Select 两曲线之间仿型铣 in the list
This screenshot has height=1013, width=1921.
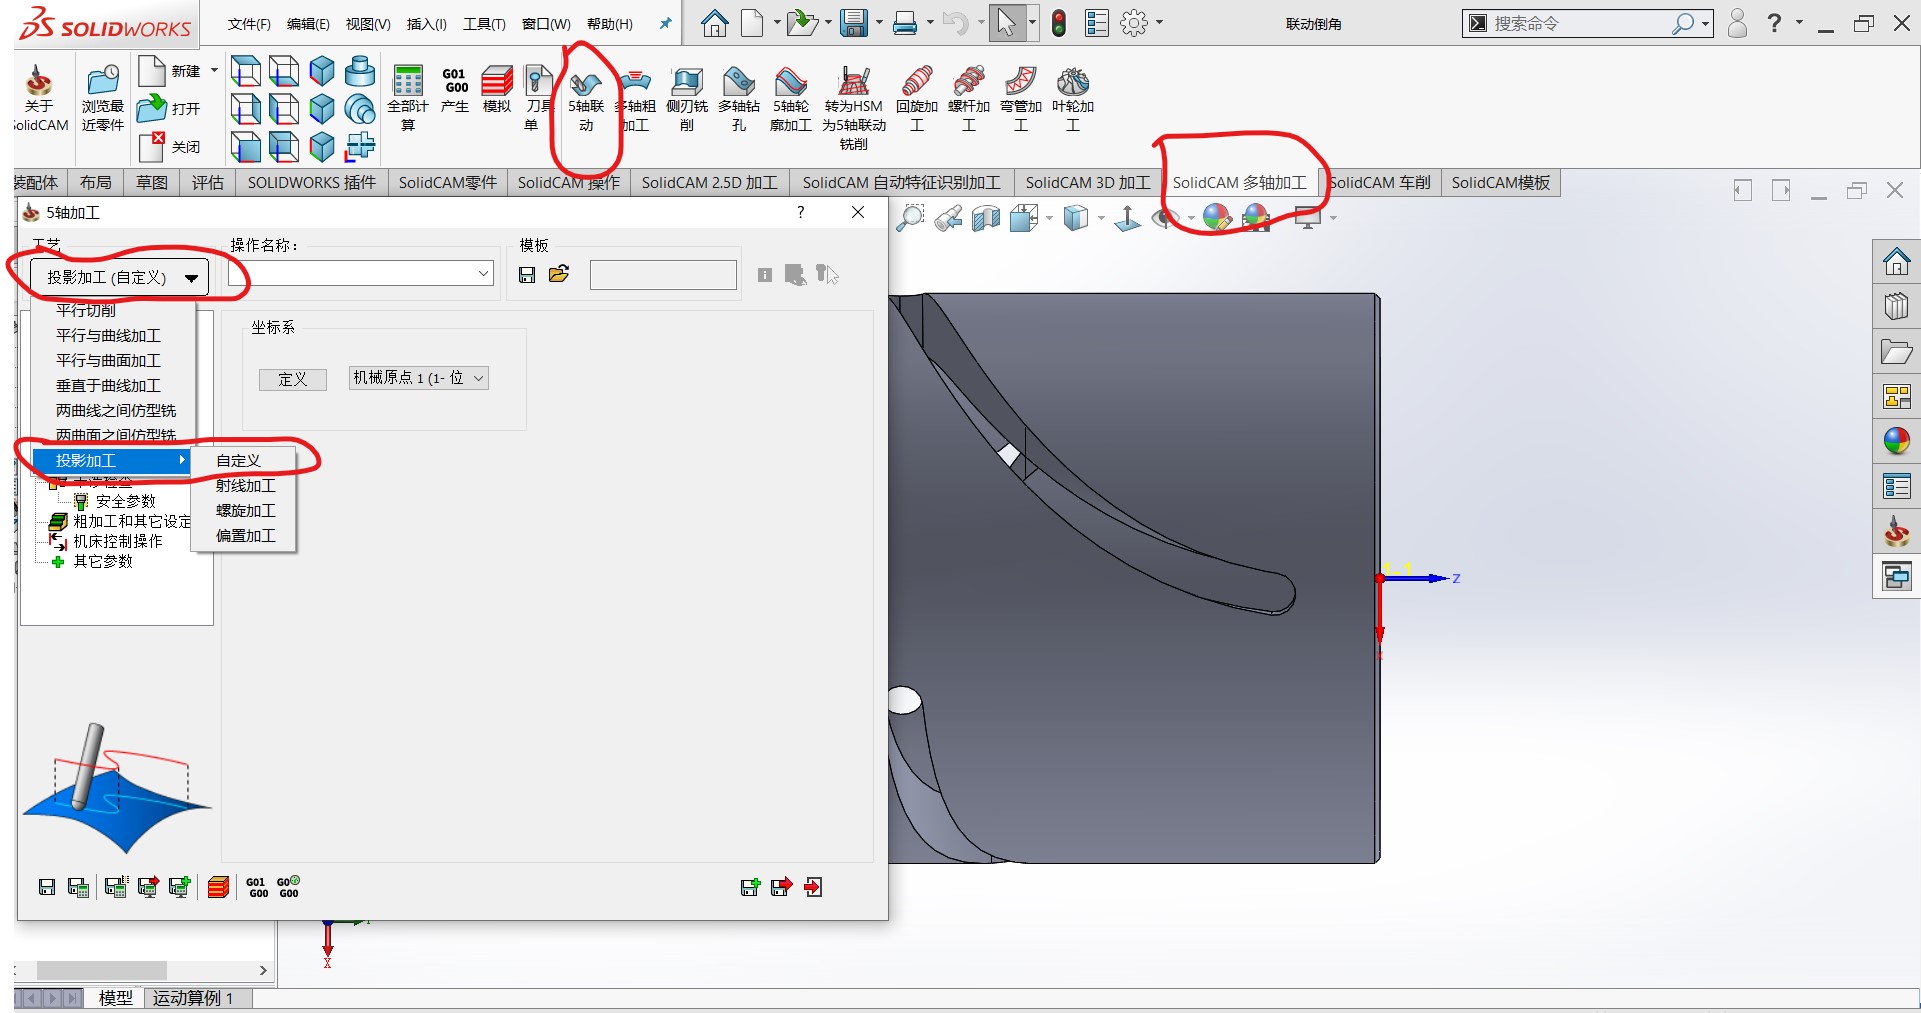pos(116,410)
